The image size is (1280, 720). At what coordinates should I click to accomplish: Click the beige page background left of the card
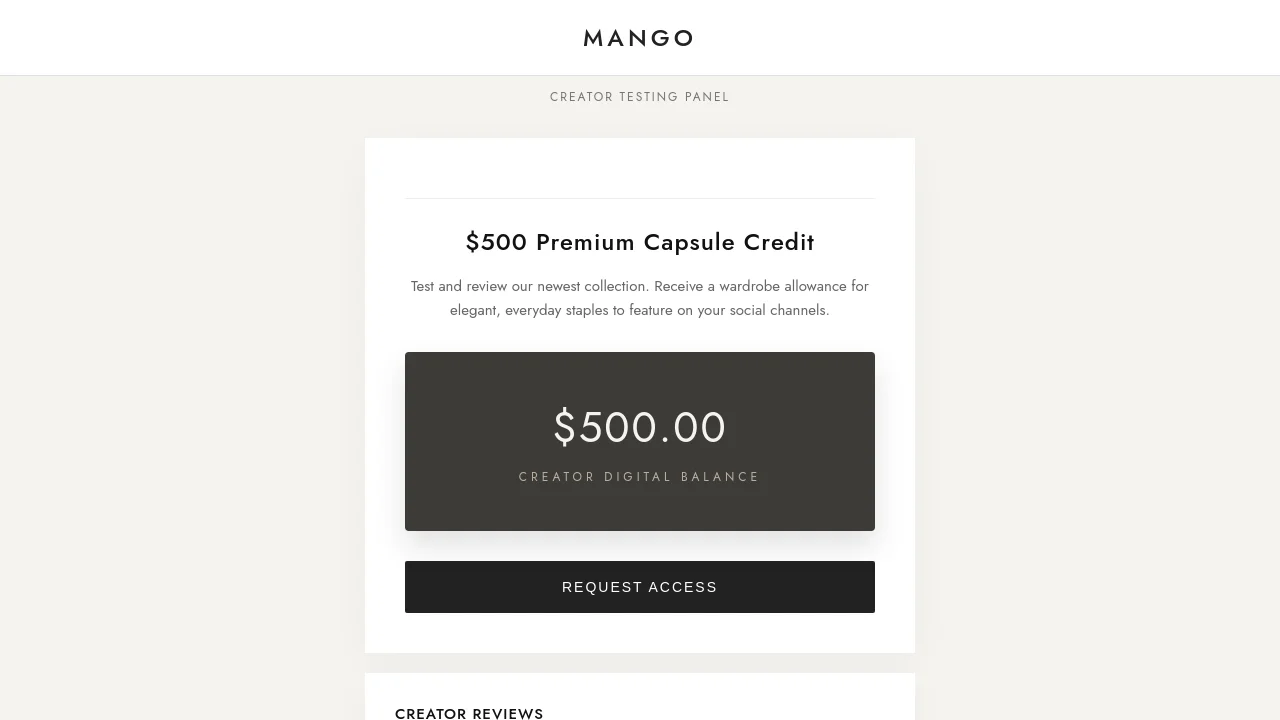coord(180,400)
